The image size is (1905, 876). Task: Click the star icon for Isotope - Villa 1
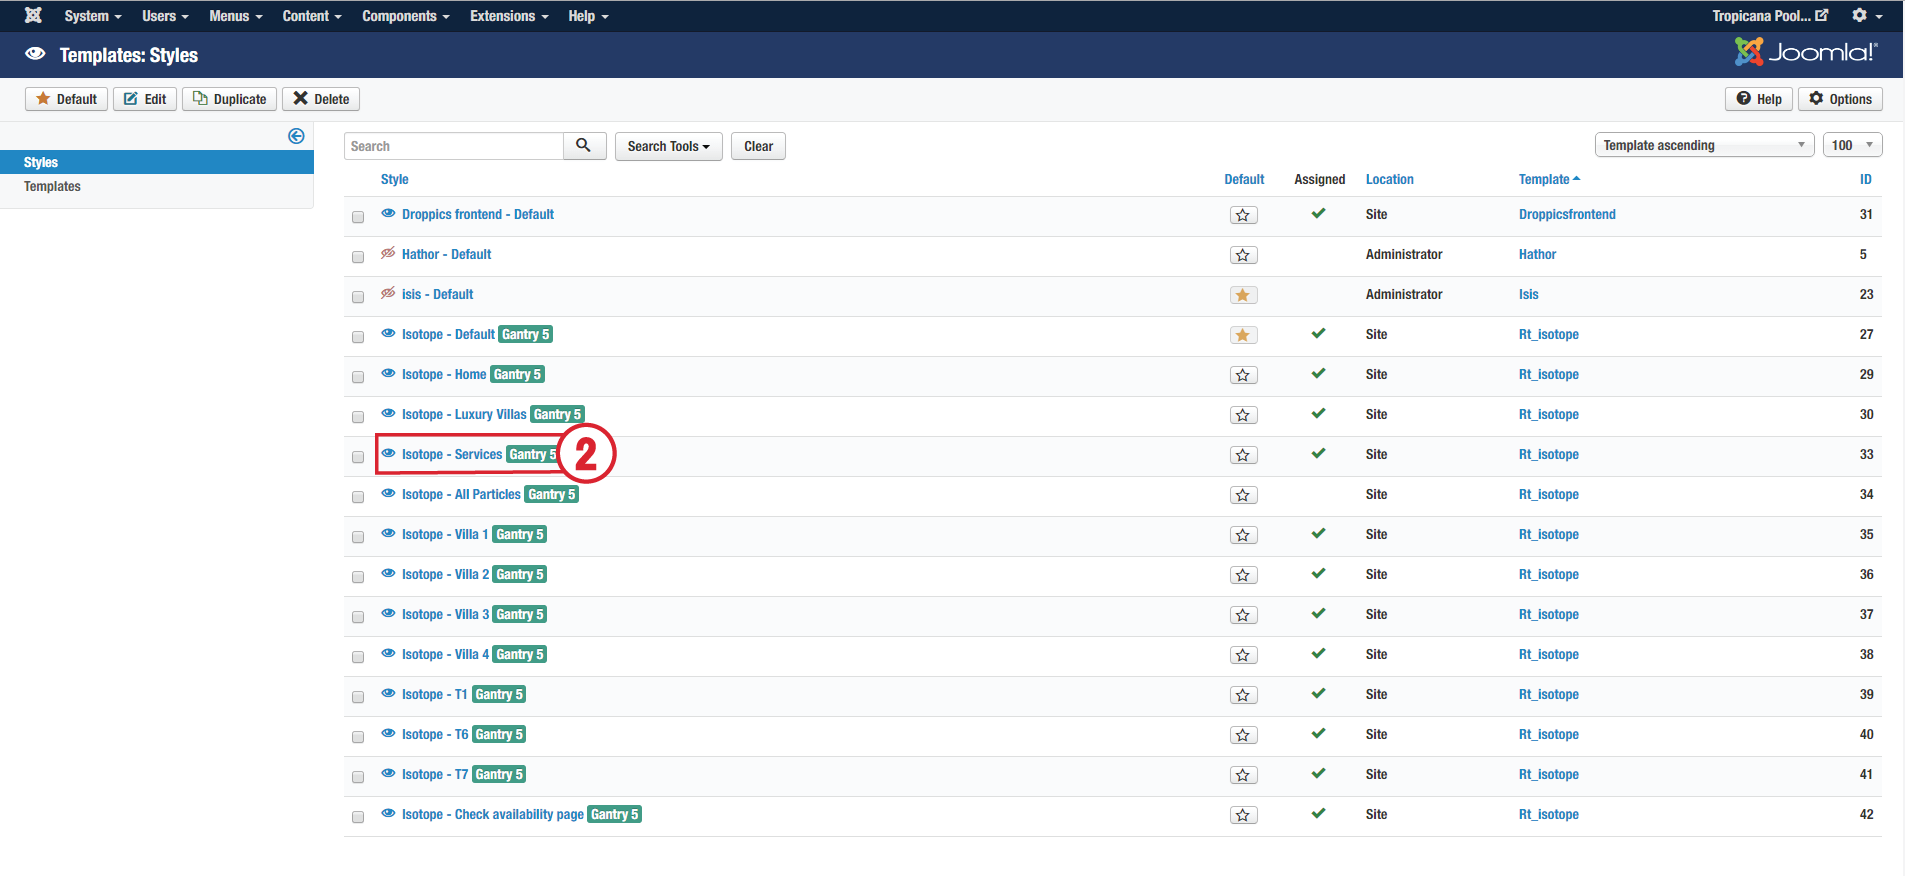click(x=1243, y=535)
